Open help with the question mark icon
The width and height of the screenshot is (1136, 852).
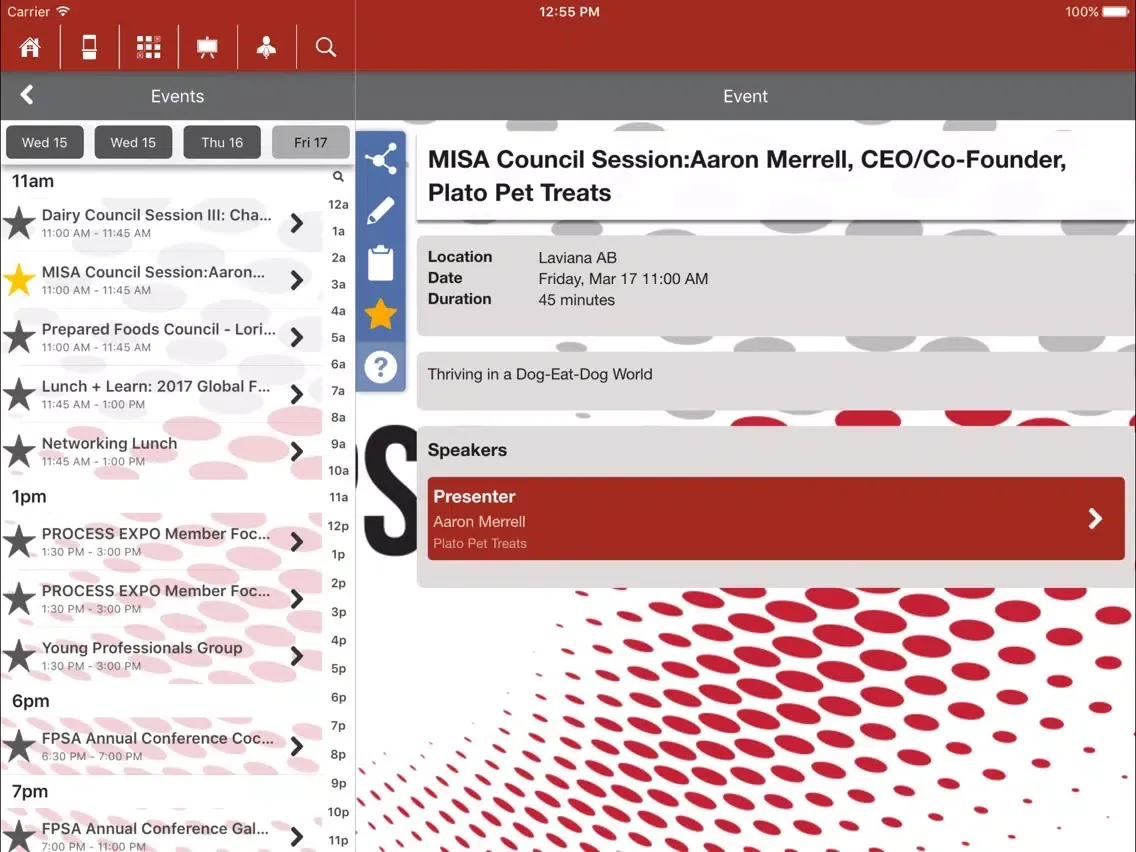click(x=380, y=367)
